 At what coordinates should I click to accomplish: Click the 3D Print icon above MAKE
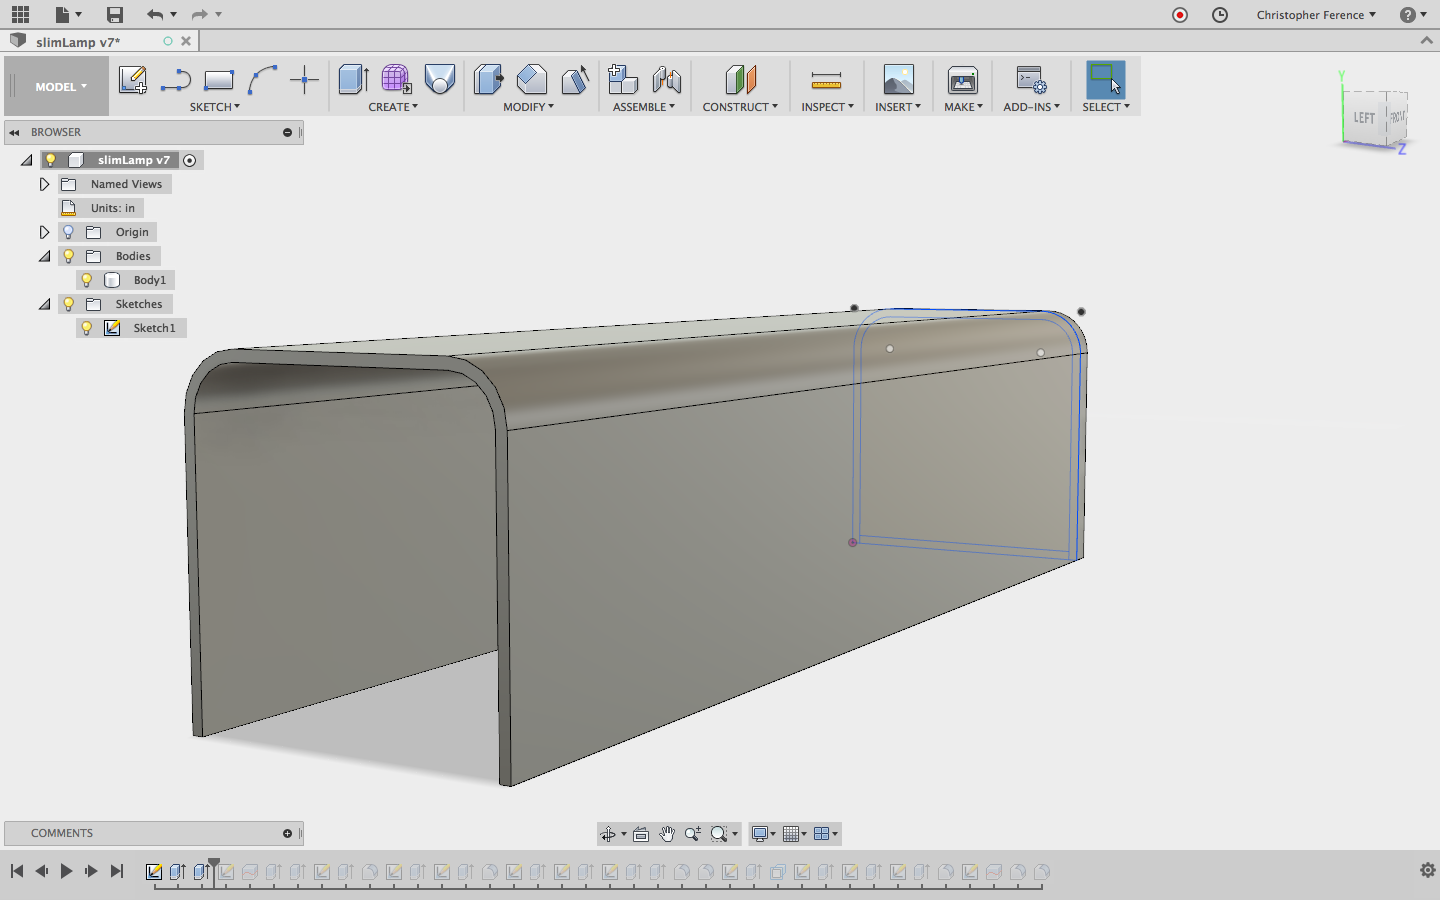point(963,80)
